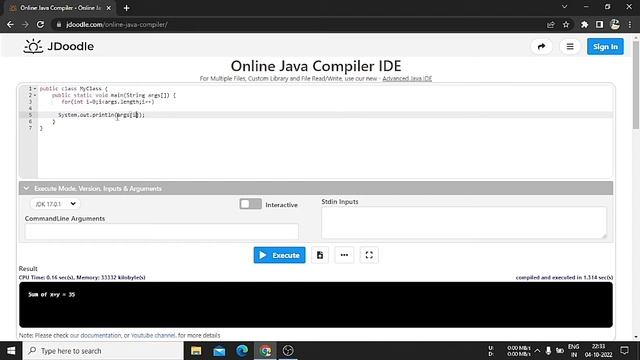This screenshot has height=360, width=640.
Task: Click the share page icon in address bar
Action: (551, 24)
